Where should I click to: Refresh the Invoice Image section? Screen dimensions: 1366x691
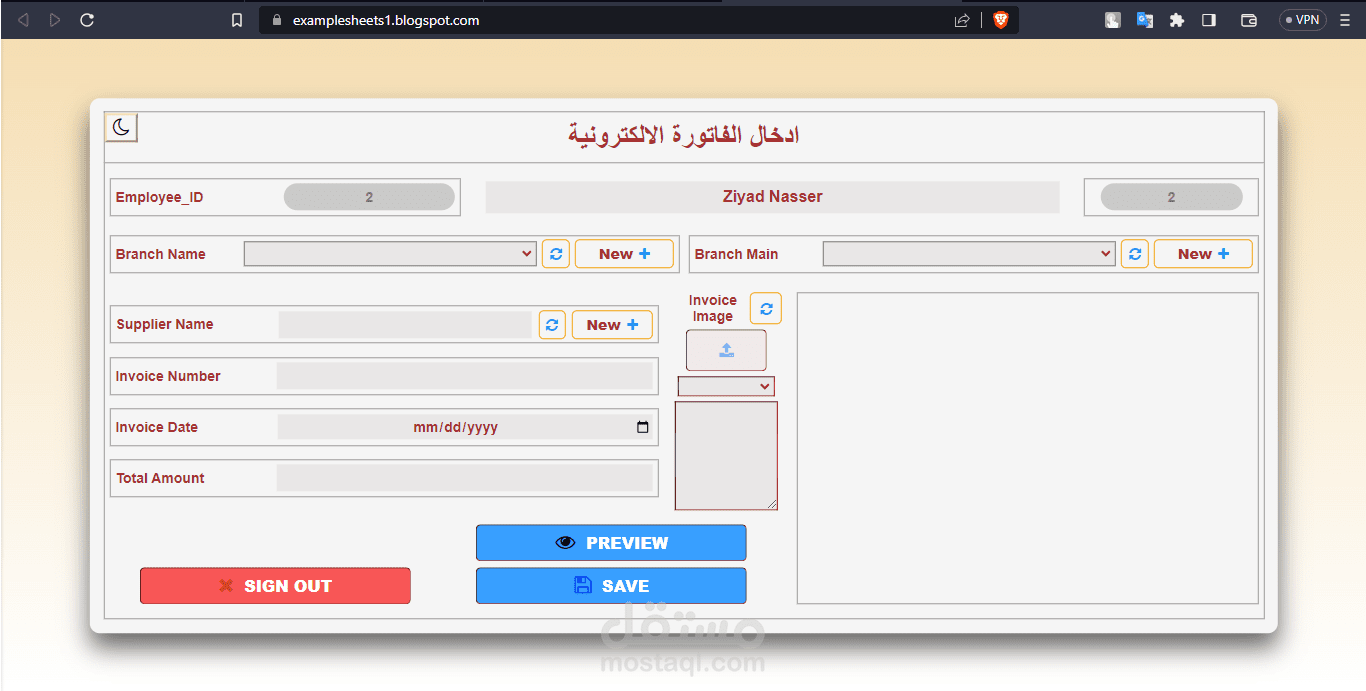766,308
